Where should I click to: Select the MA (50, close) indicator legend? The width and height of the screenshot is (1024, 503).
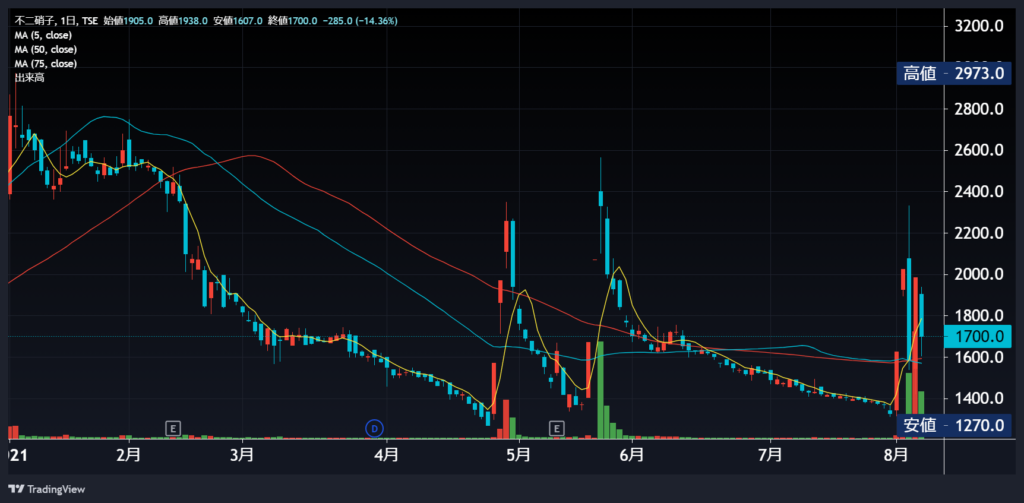(46, 50)
